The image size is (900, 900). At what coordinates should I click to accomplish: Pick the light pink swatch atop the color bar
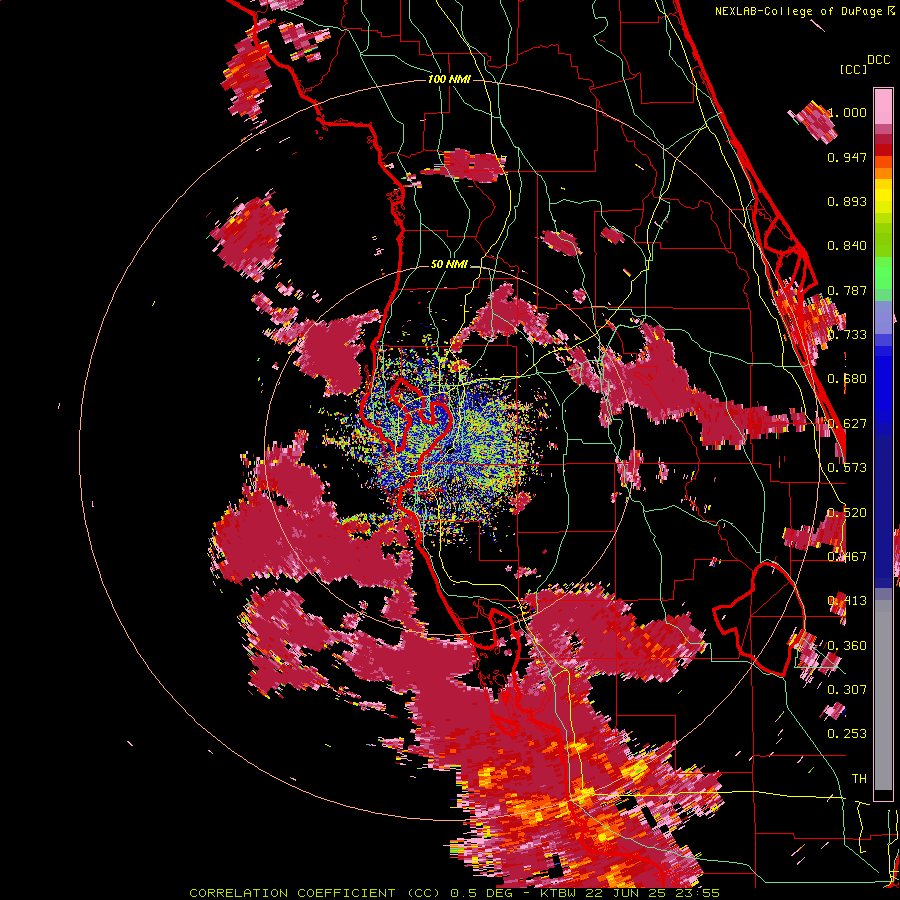pyautogui.click(x=883, y=106)
